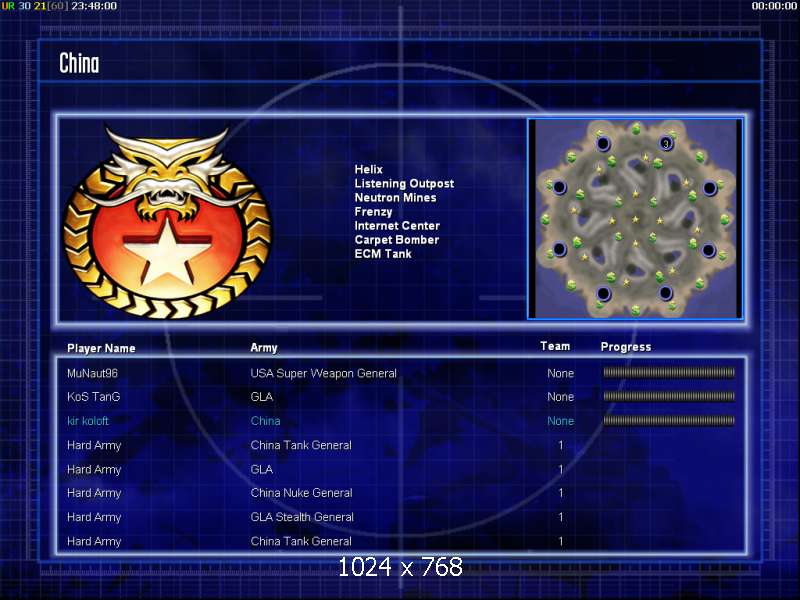Click kir koloft's loading progress bar
This screenshot has height=600, width=800.
pyautogui.click(x=669, y=420)
